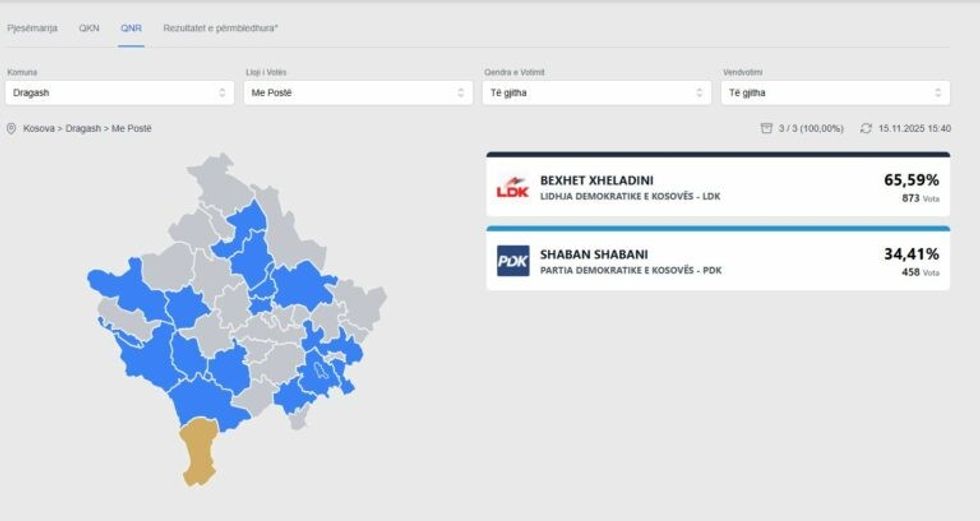Select the QNR tab
This screenshot has height=521, width=980.
coord(131,29)
